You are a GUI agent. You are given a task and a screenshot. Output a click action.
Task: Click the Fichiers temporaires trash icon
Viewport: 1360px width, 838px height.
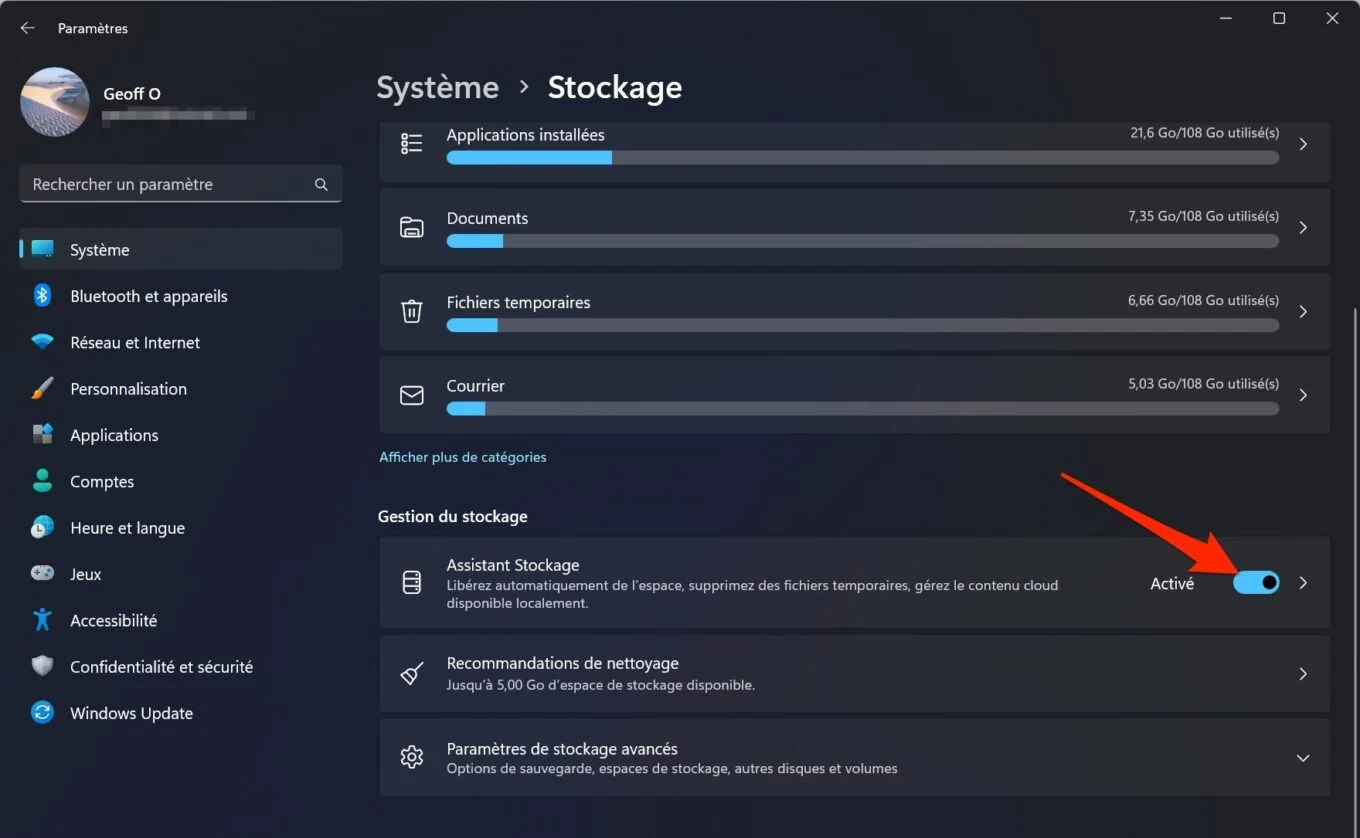[x=412, y=311]
